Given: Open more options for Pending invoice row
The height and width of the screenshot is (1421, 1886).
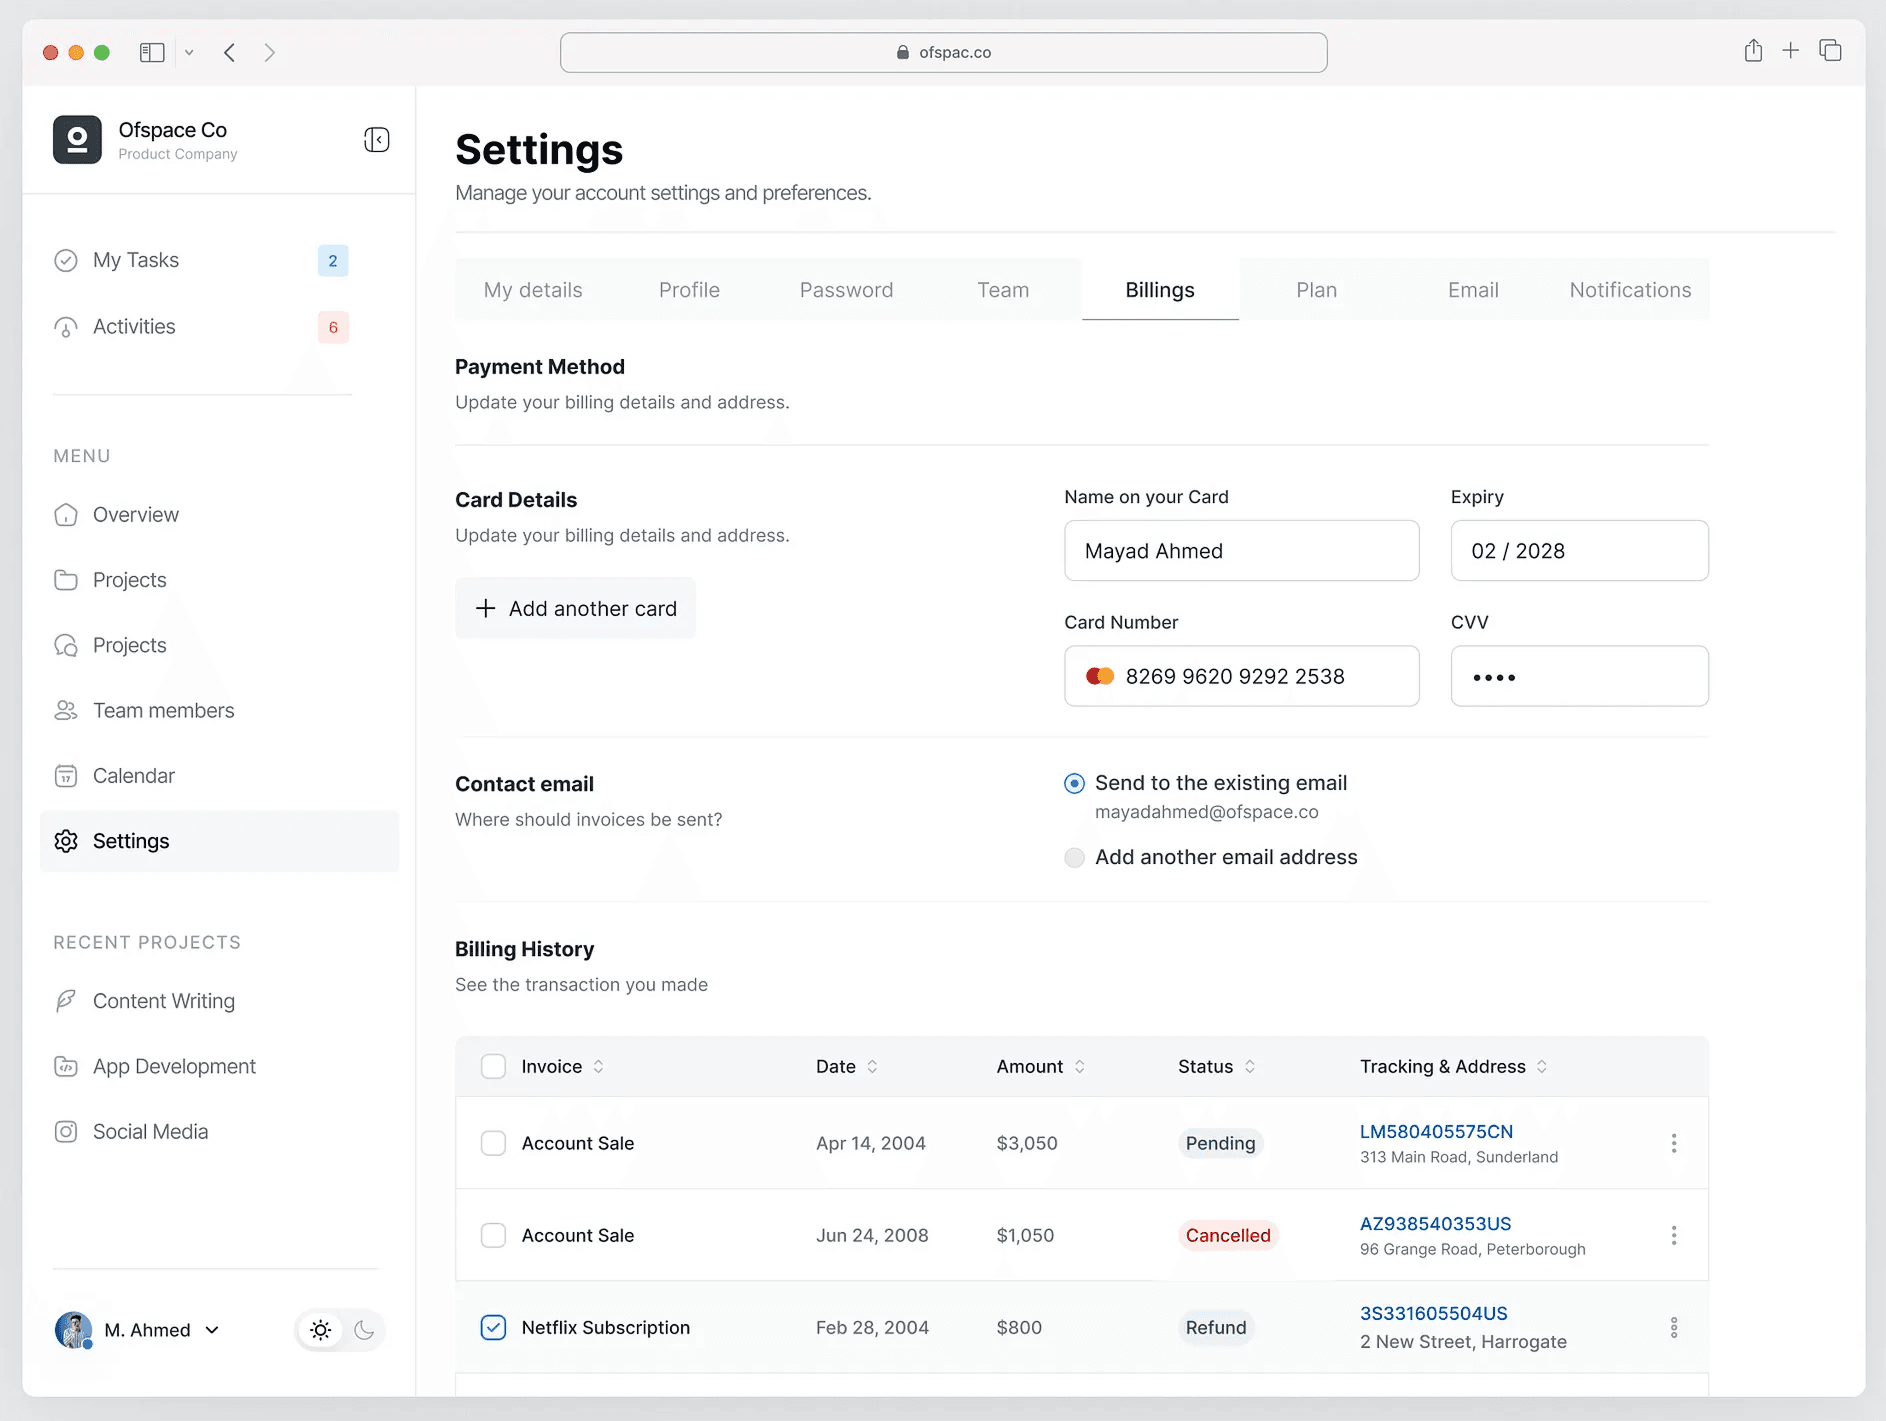Looking at the screenshot, I should [x=1674, y=1143].
